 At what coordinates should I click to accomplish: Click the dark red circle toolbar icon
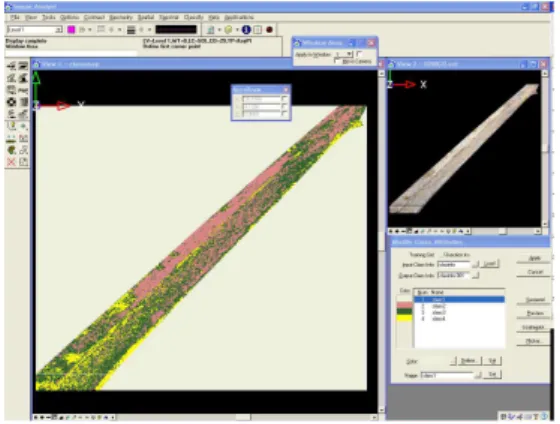[270, 30]
